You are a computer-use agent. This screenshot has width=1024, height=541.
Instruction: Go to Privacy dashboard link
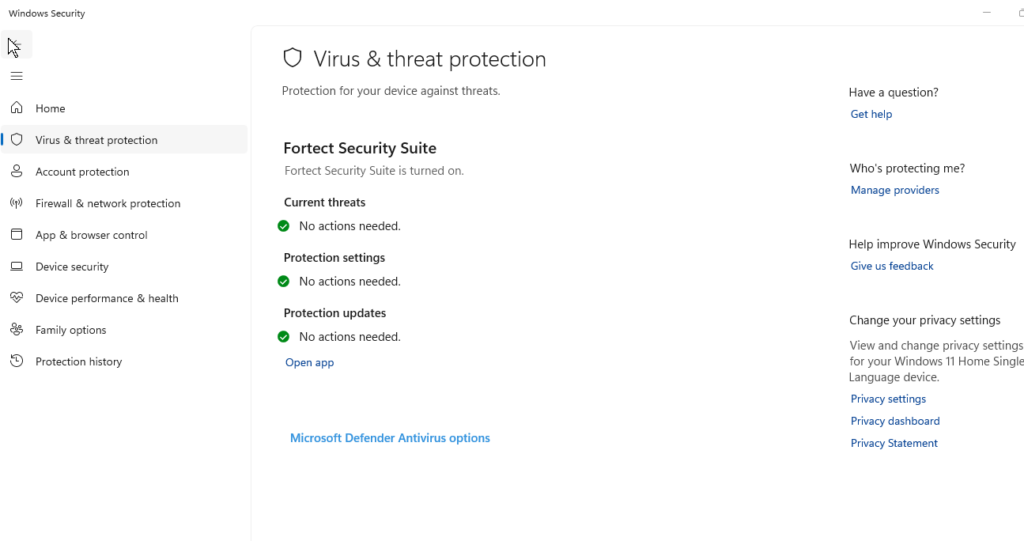tap(895, 421)
